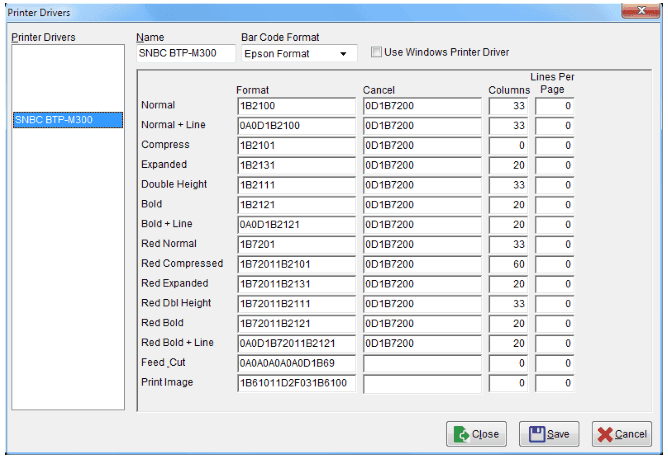The width and height of the screenshot is (668, 460).
Task: Click Double Height Lines Per Page field
Action: coord(553,184)
